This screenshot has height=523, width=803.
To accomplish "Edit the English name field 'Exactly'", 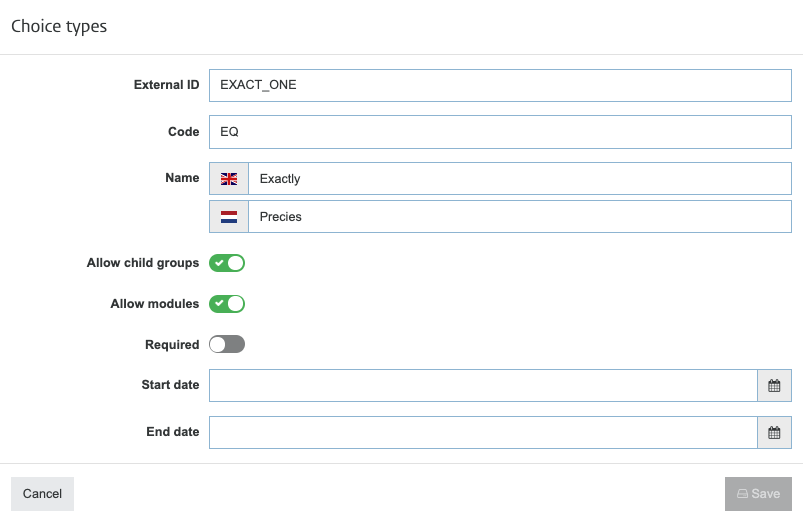I will click(x=520, y=179).
